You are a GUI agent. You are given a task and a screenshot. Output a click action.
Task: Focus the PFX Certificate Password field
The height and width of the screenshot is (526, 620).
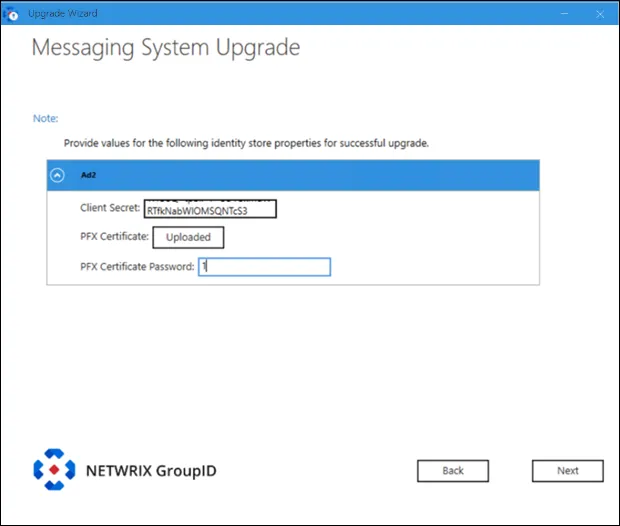coord(264,267)
